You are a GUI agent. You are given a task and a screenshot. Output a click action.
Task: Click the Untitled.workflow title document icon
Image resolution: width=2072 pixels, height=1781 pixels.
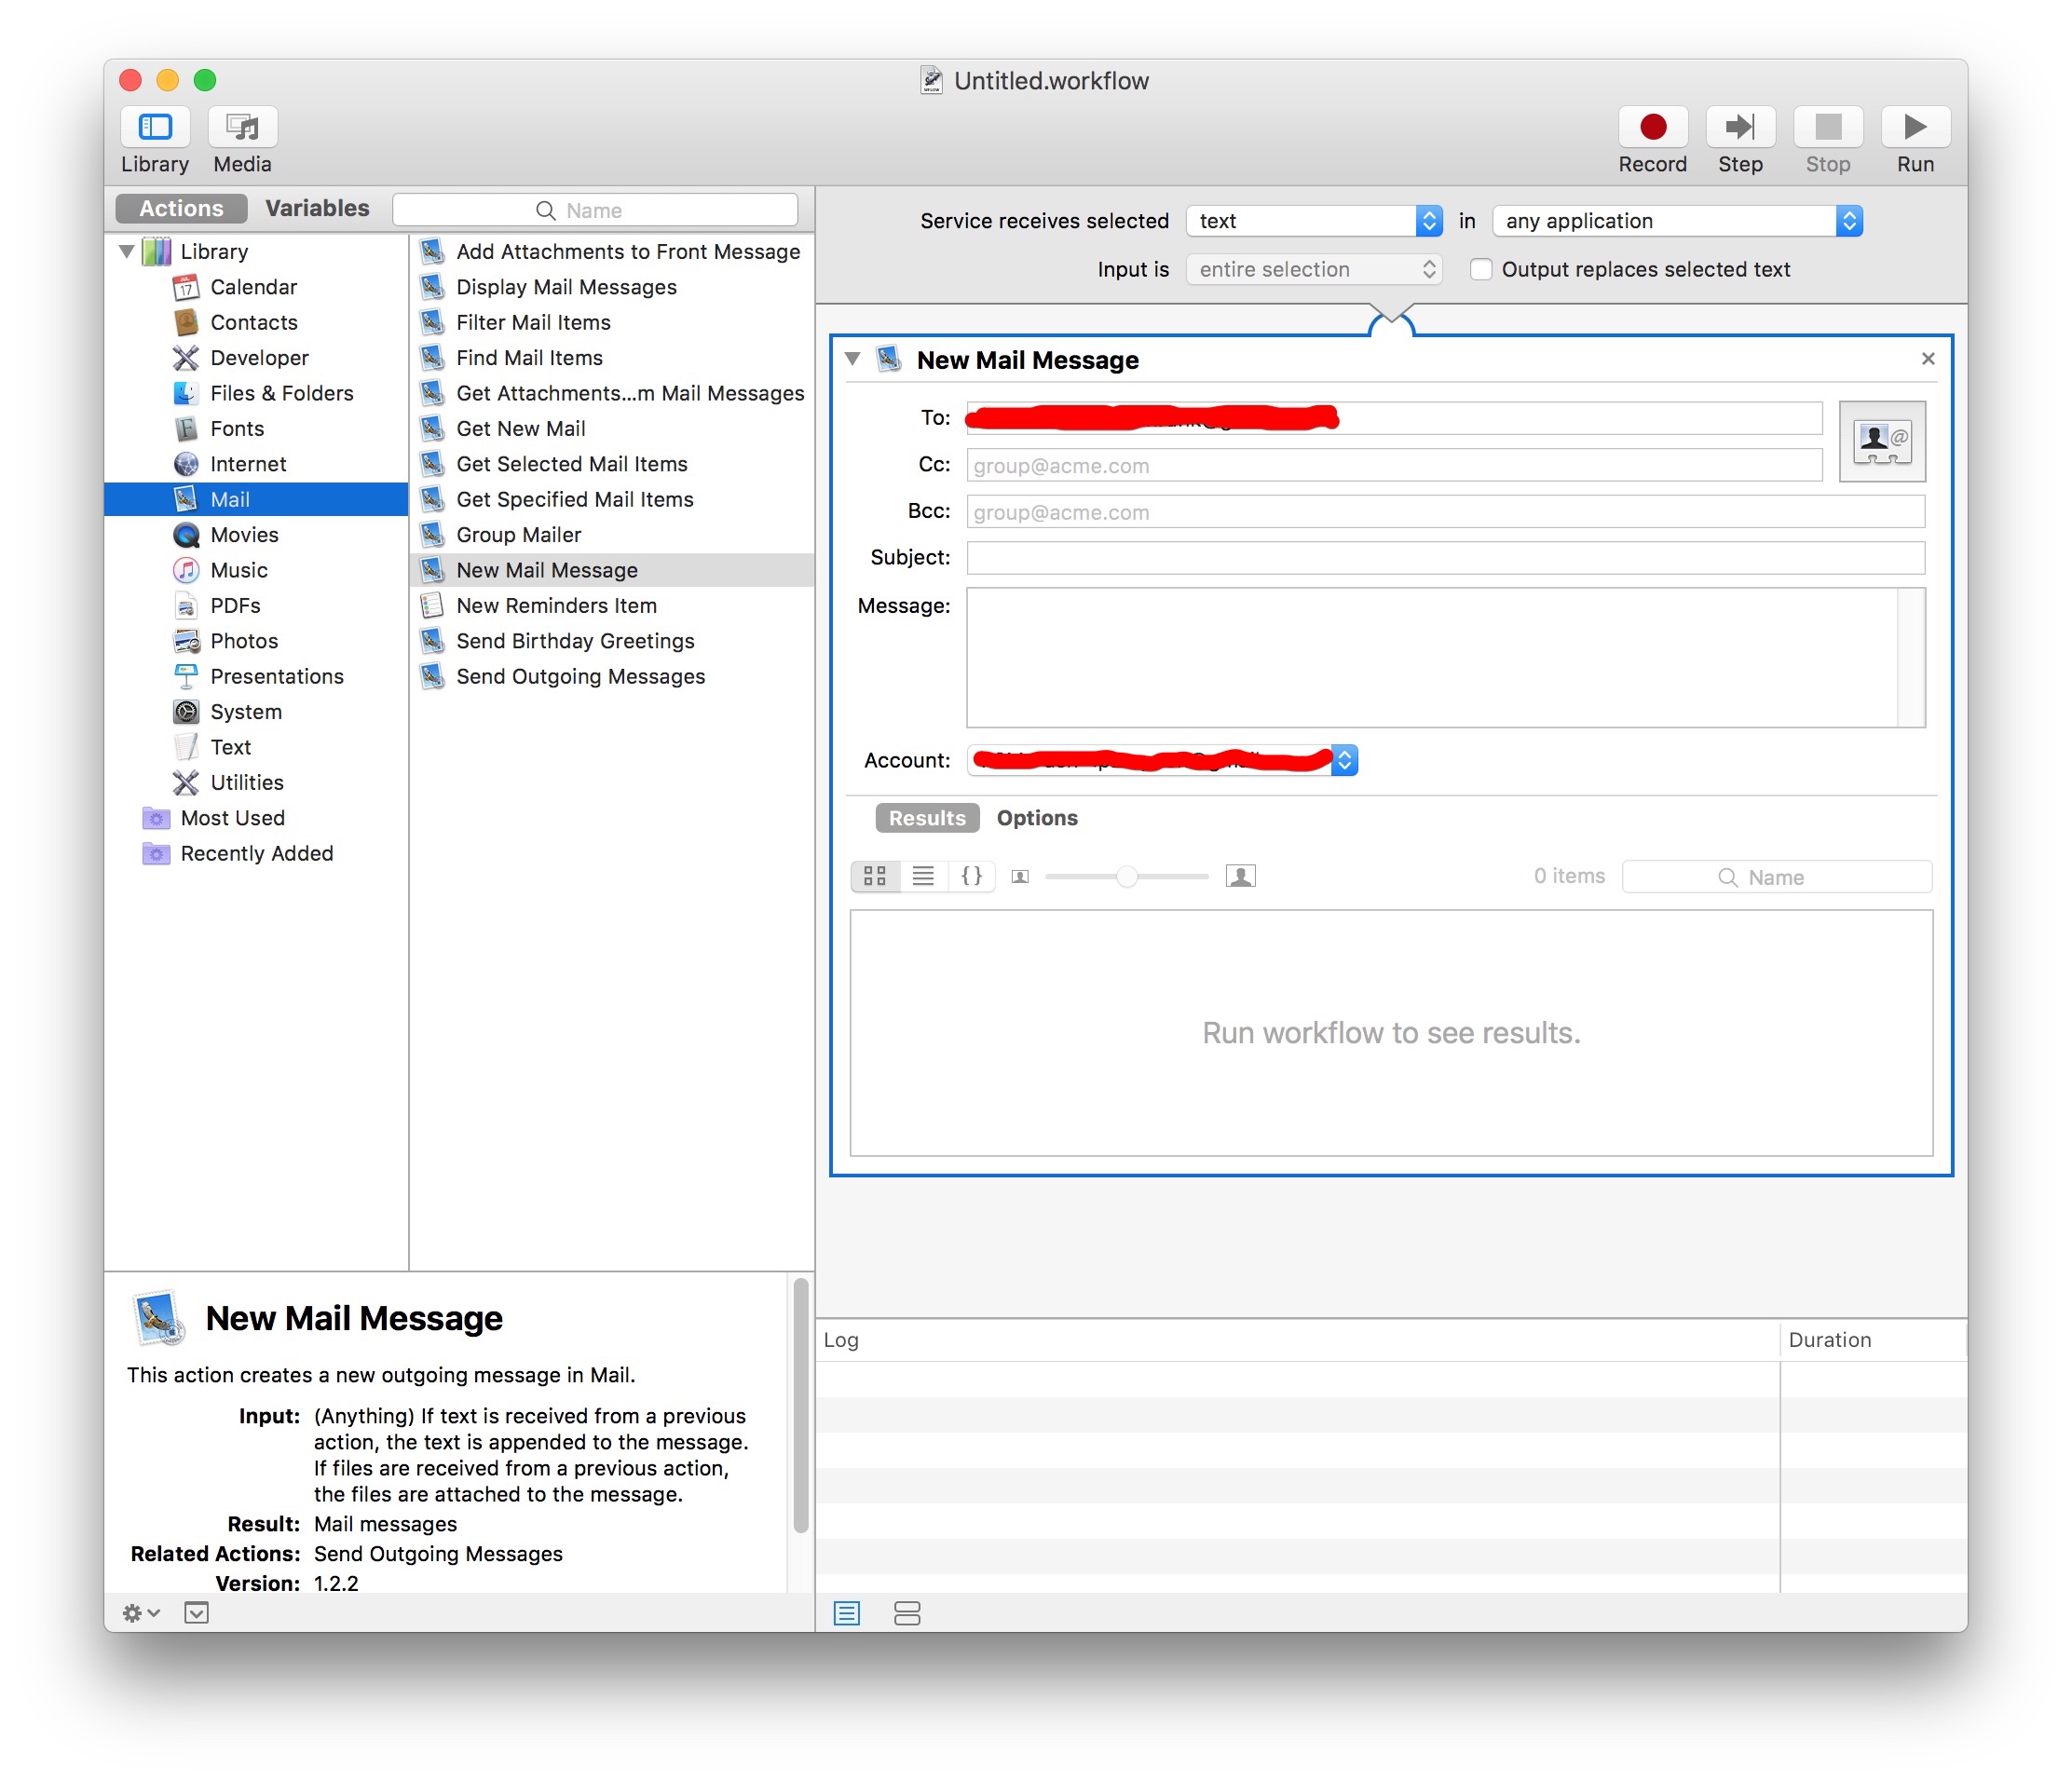pyautogui.click(x=931, y=80)
